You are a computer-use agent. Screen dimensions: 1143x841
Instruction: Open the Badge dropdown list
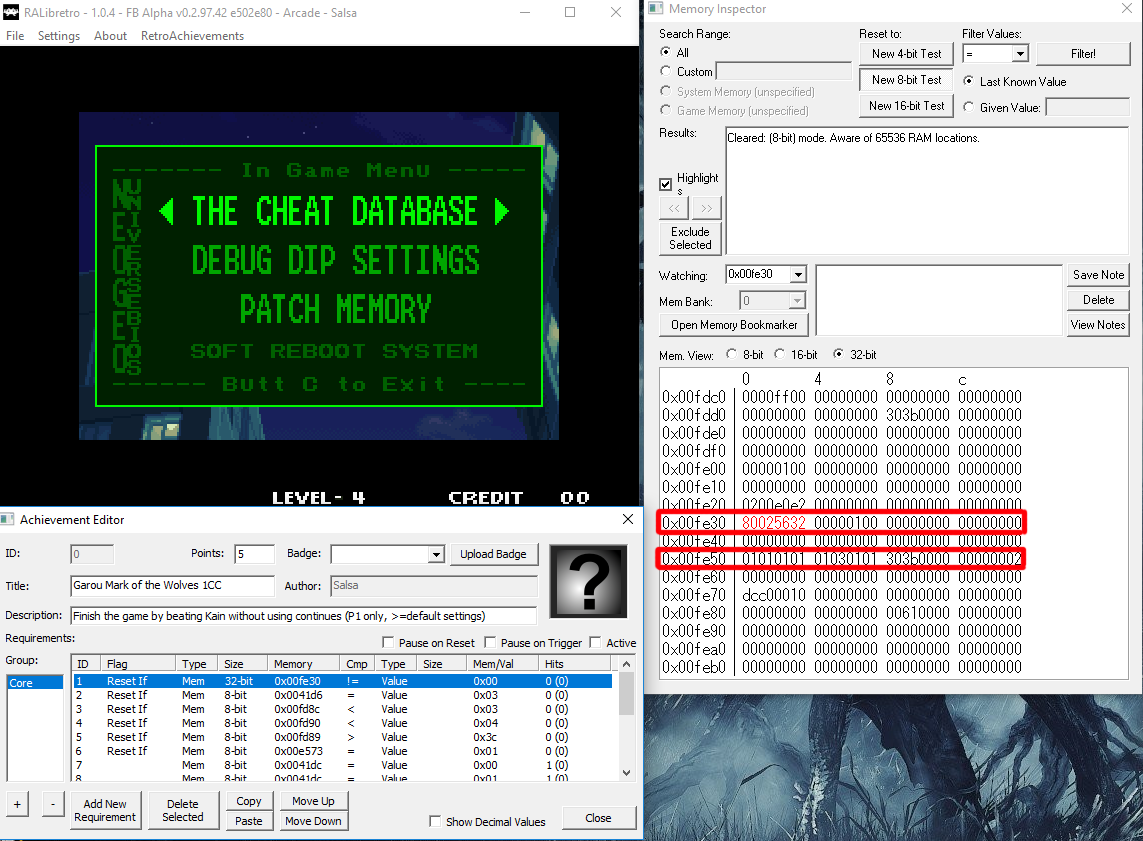tap(435, 554)
